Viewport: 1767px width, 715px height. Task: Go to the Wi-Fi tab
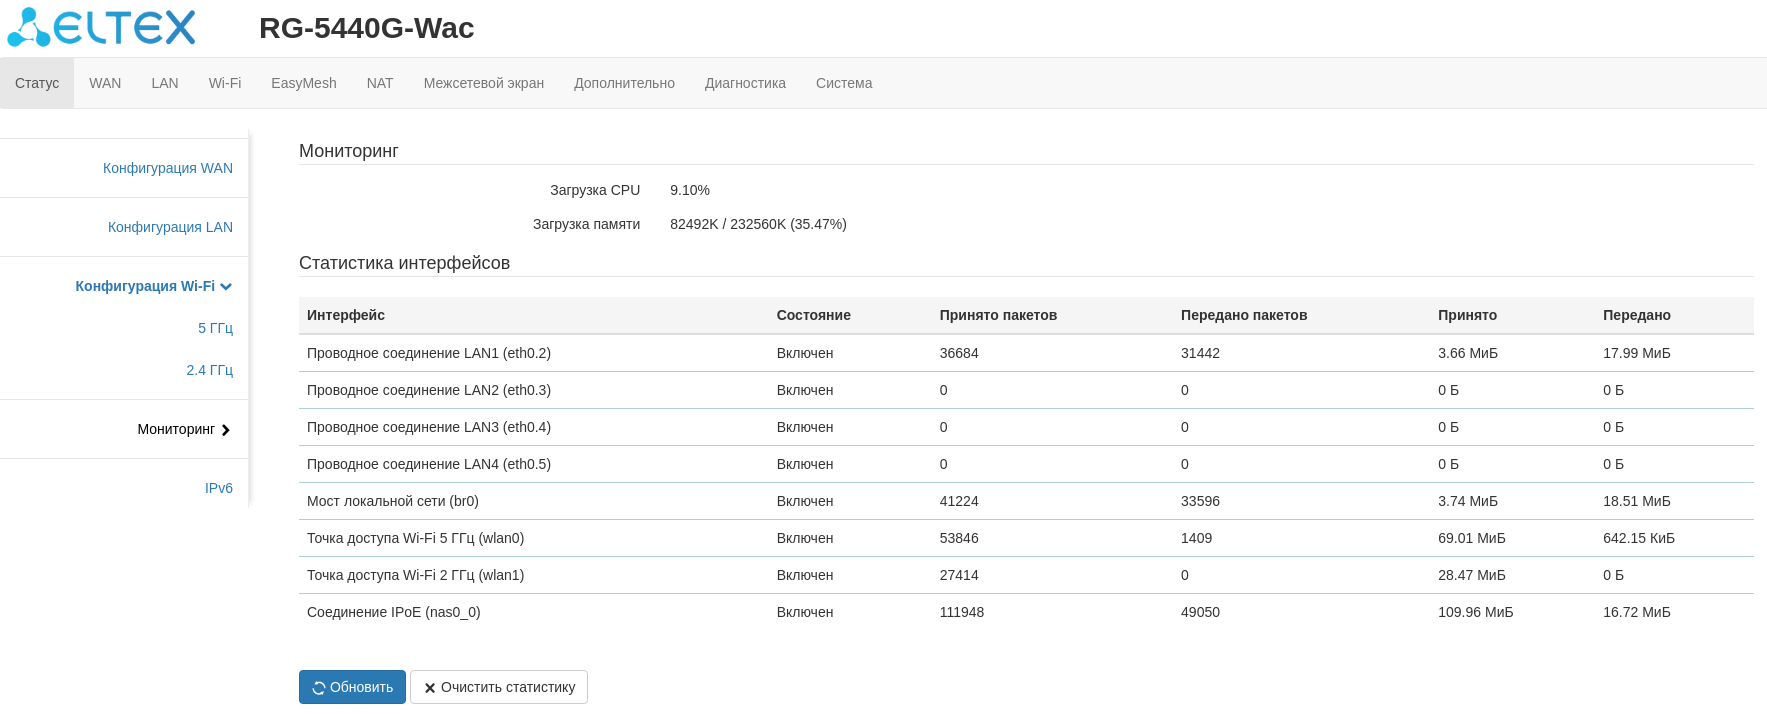225,83
